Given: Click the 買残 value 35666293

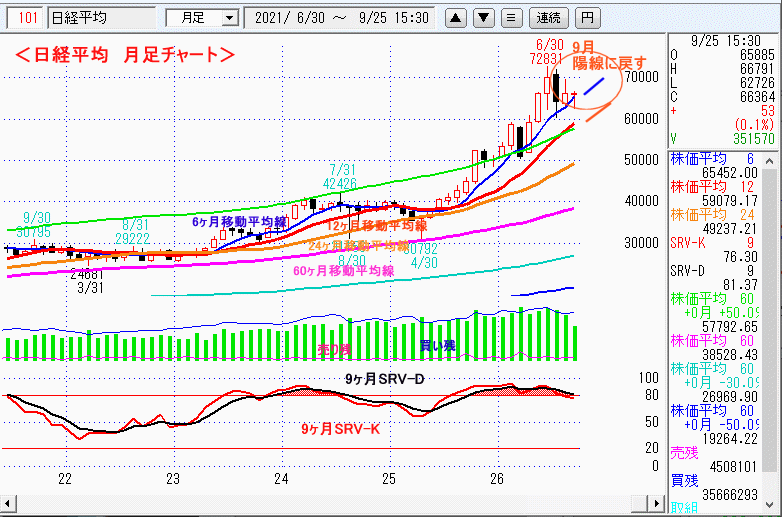Looking at the screenshot, I should point(730,495).
